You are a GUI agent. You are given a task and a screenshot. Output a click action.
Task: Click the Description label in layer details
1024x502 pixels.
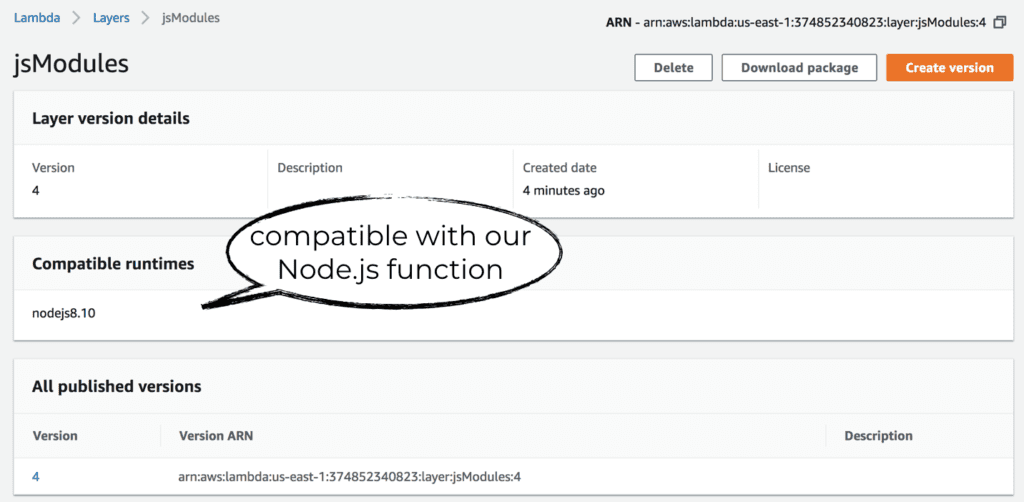coord(310,168)
